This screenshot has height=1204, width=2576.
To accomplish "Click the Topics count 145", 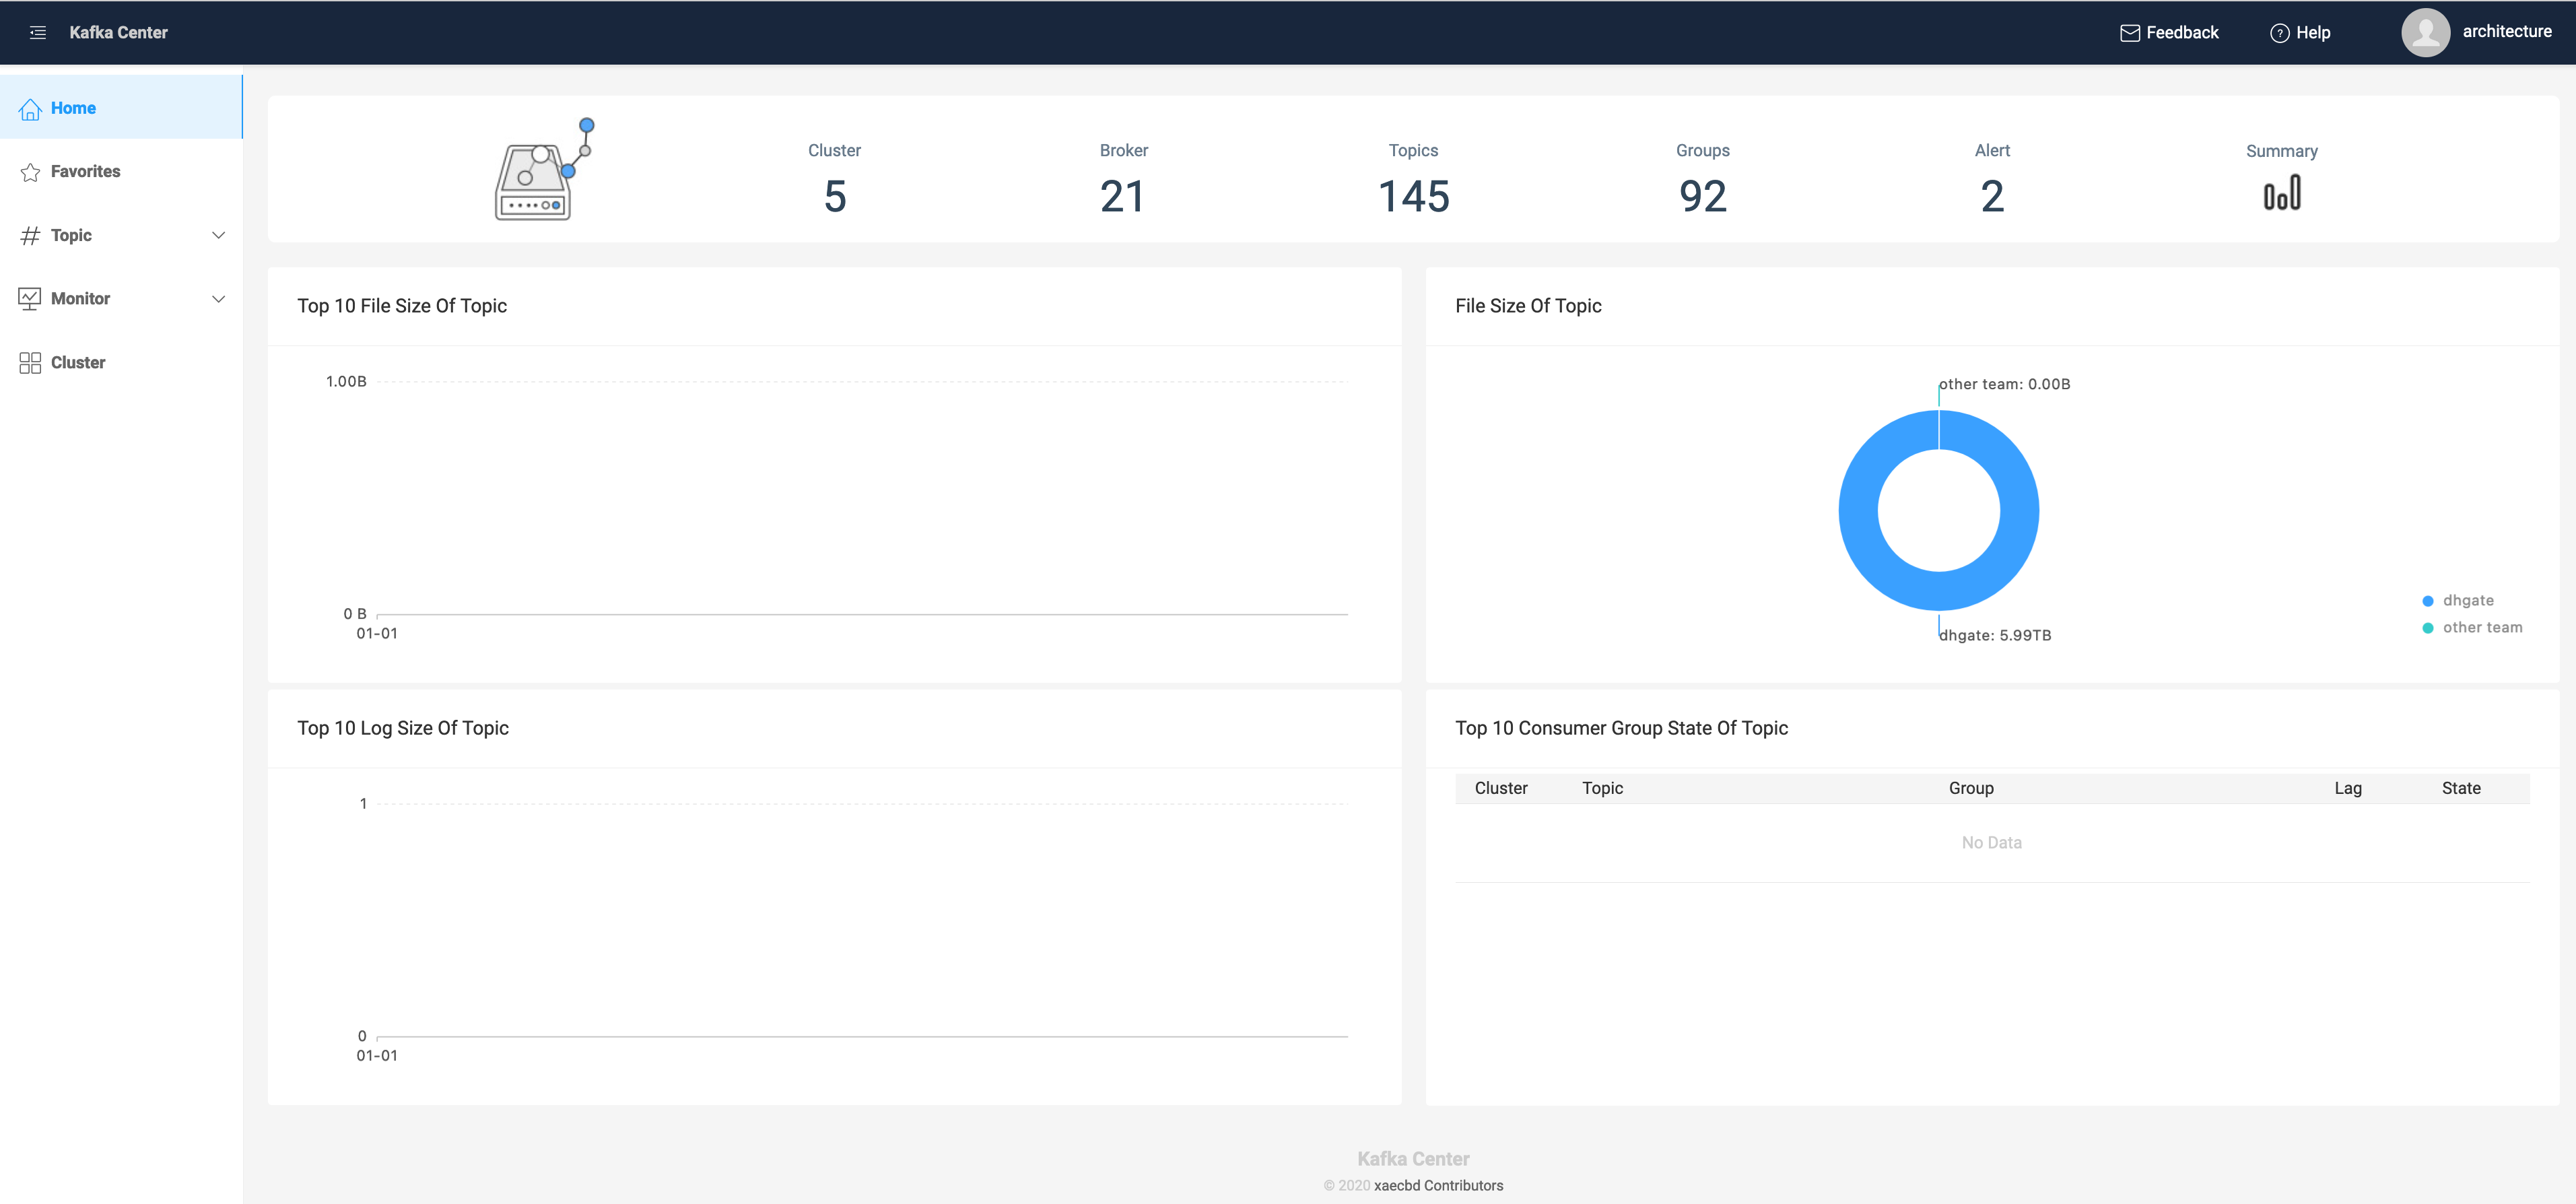I will 1413,196.
